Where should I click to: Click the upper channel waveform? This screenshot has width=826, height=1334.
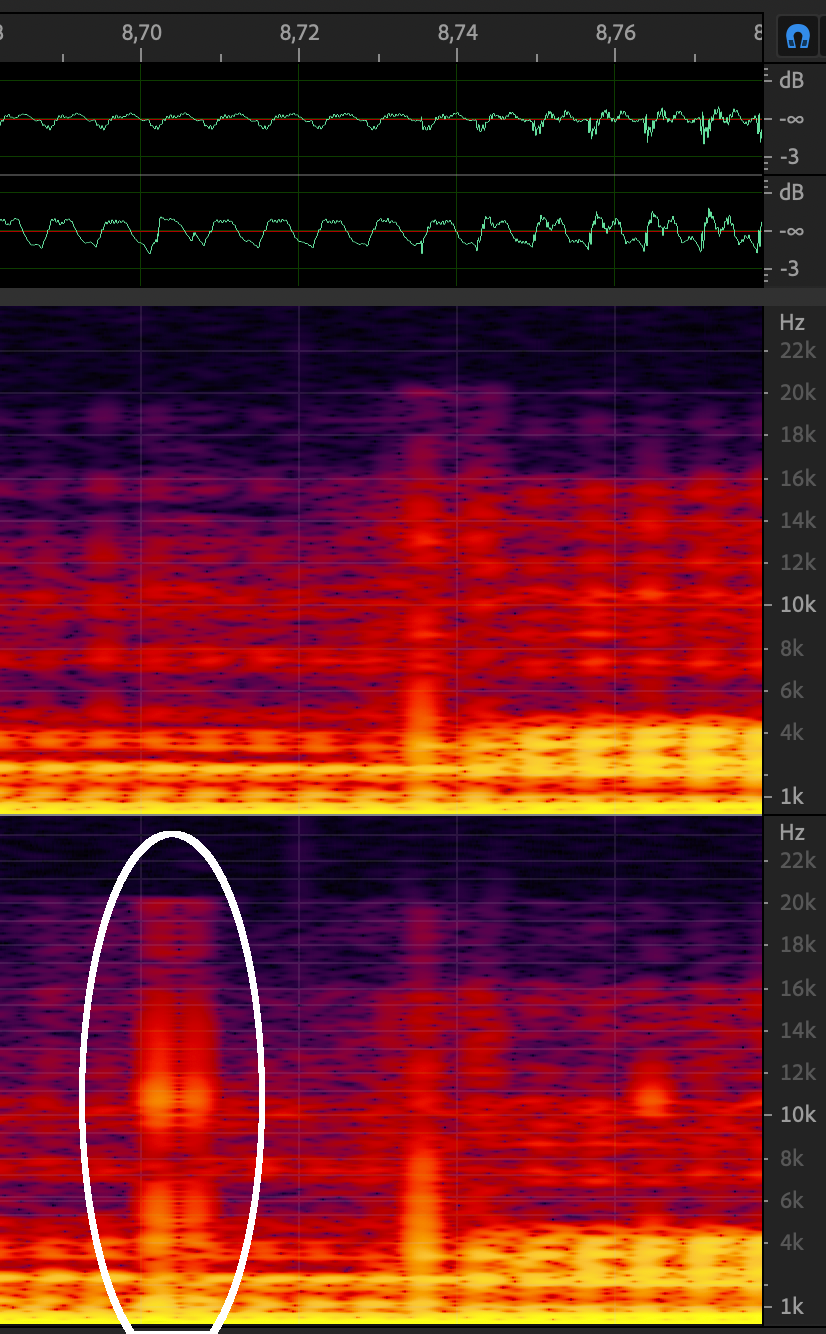click(380, 120)
